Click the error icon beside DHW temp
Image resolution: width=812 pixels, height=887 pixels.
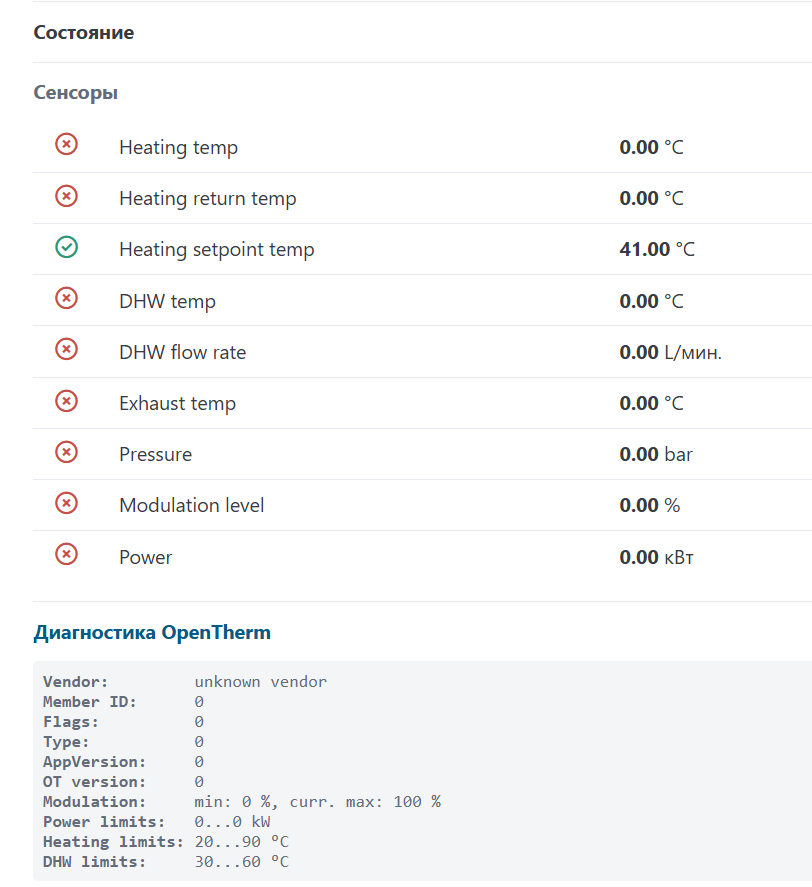66,298
